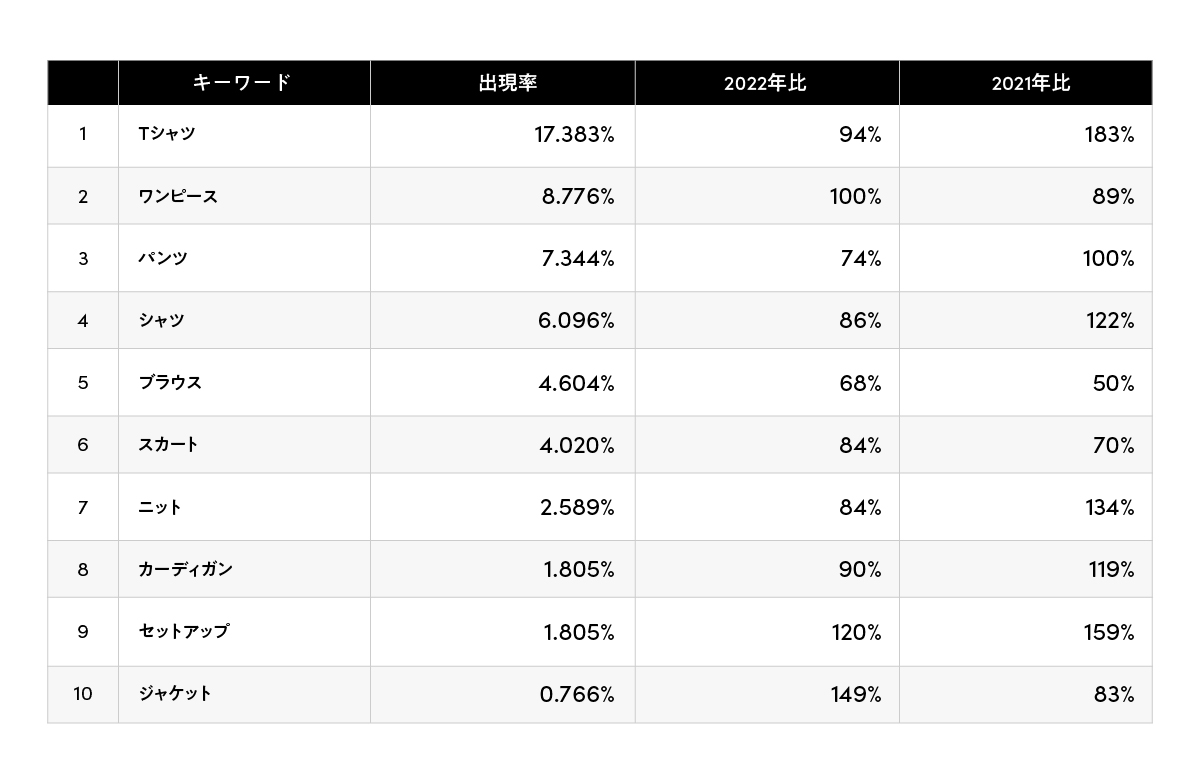The image size is (1200, 784).
Task: Click the 出現率 column header
Action: 508,83
